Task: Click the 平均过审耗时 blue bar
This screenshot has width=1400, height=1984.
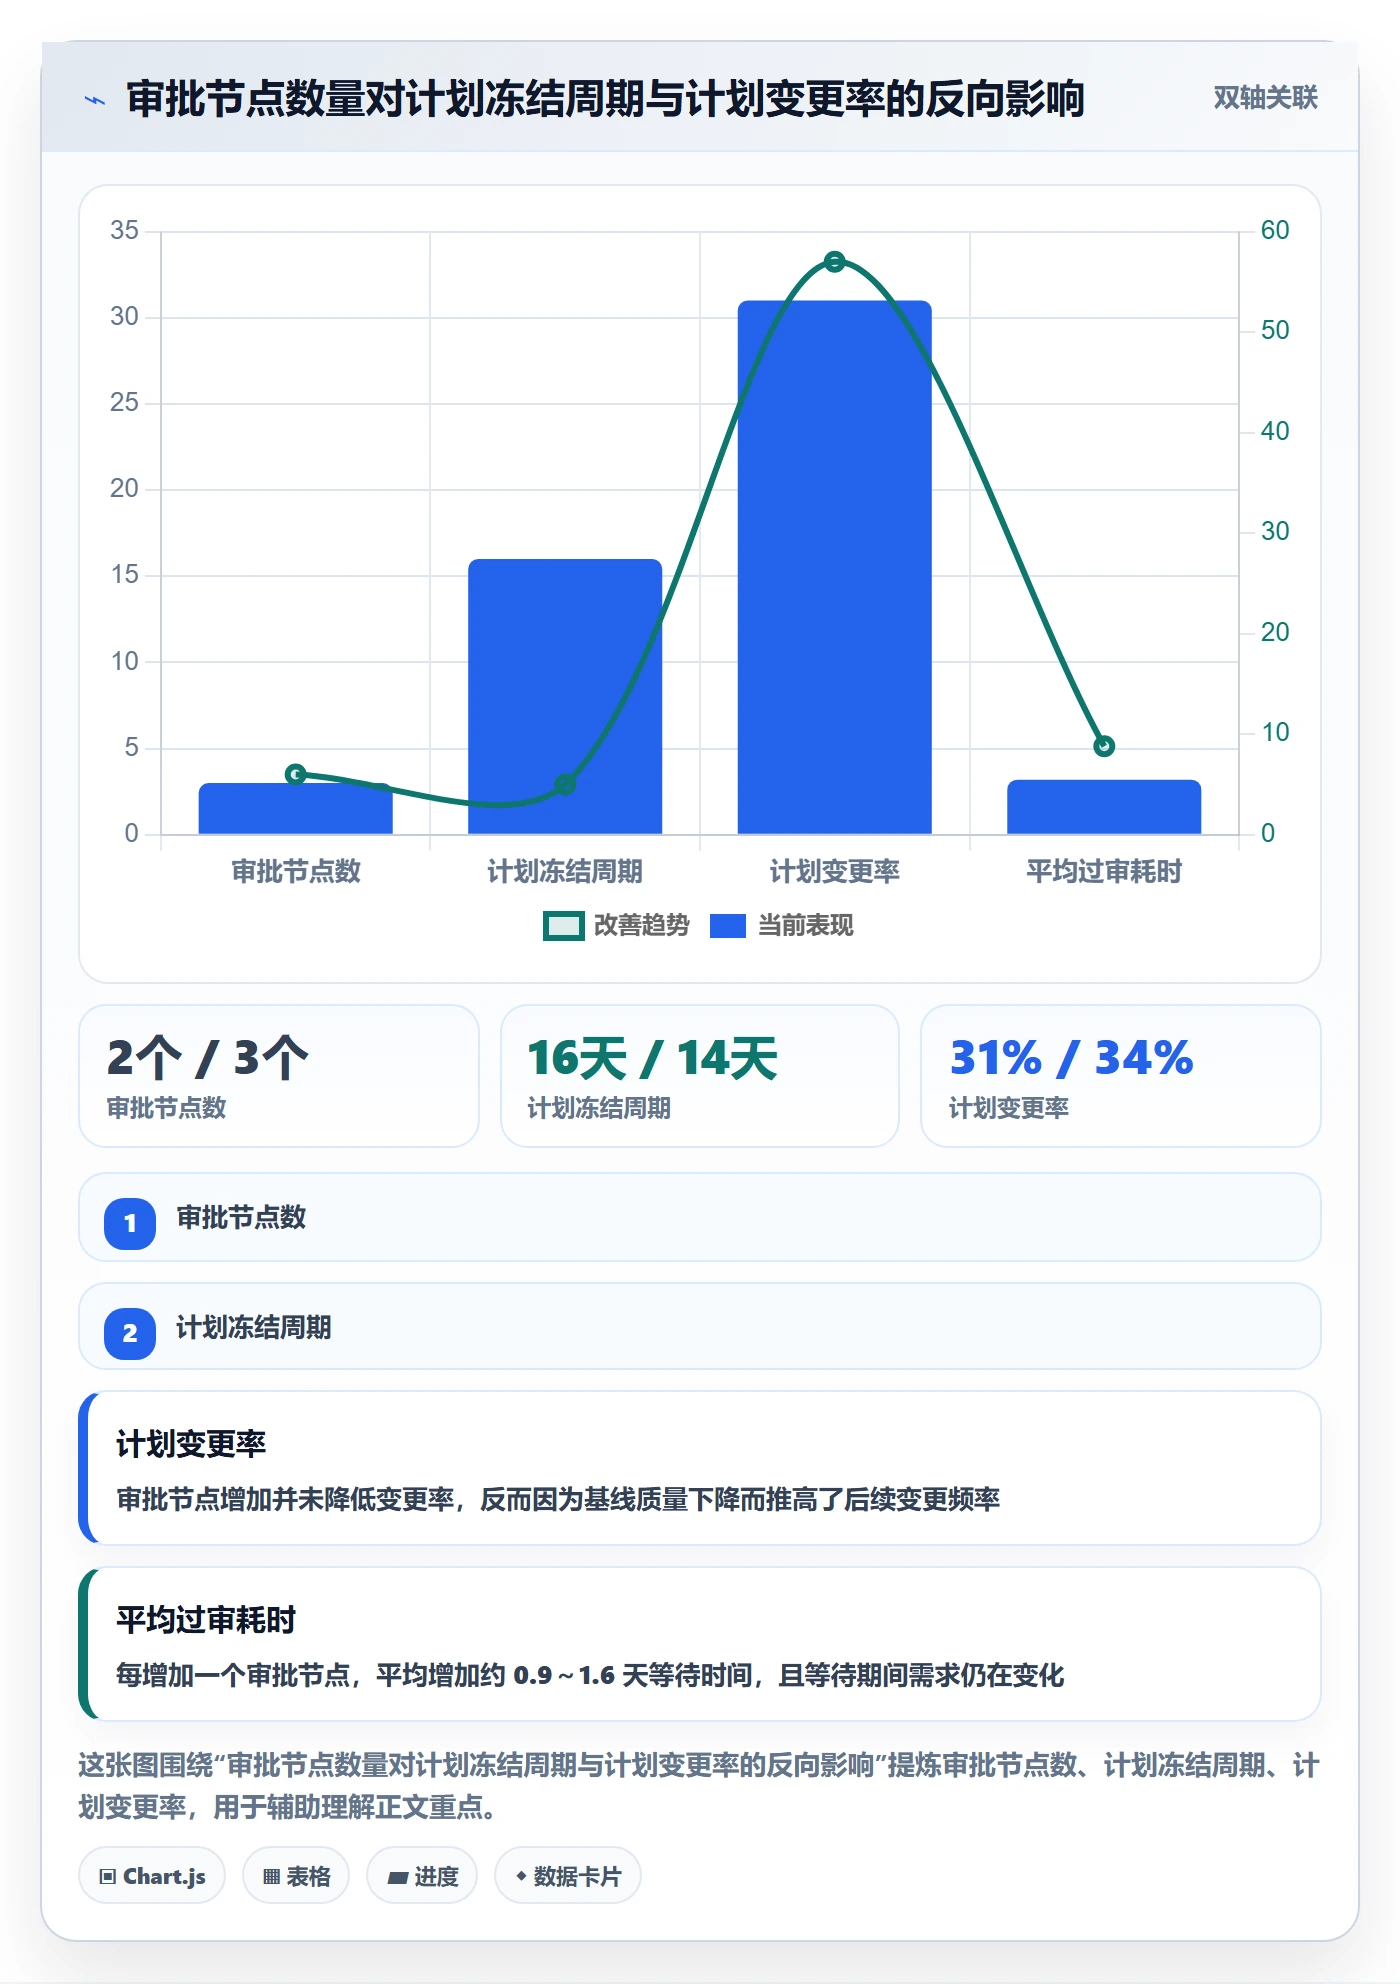Action: coord(1104,807)
